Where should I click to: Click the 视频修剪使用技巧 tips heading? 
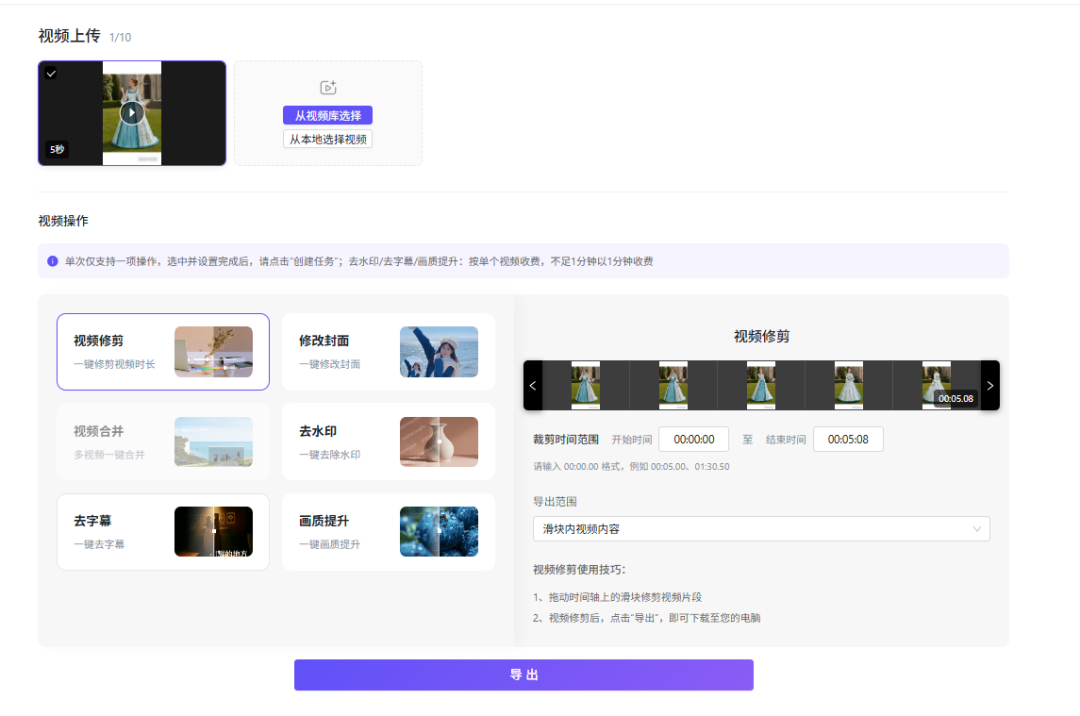coord(579,569)
